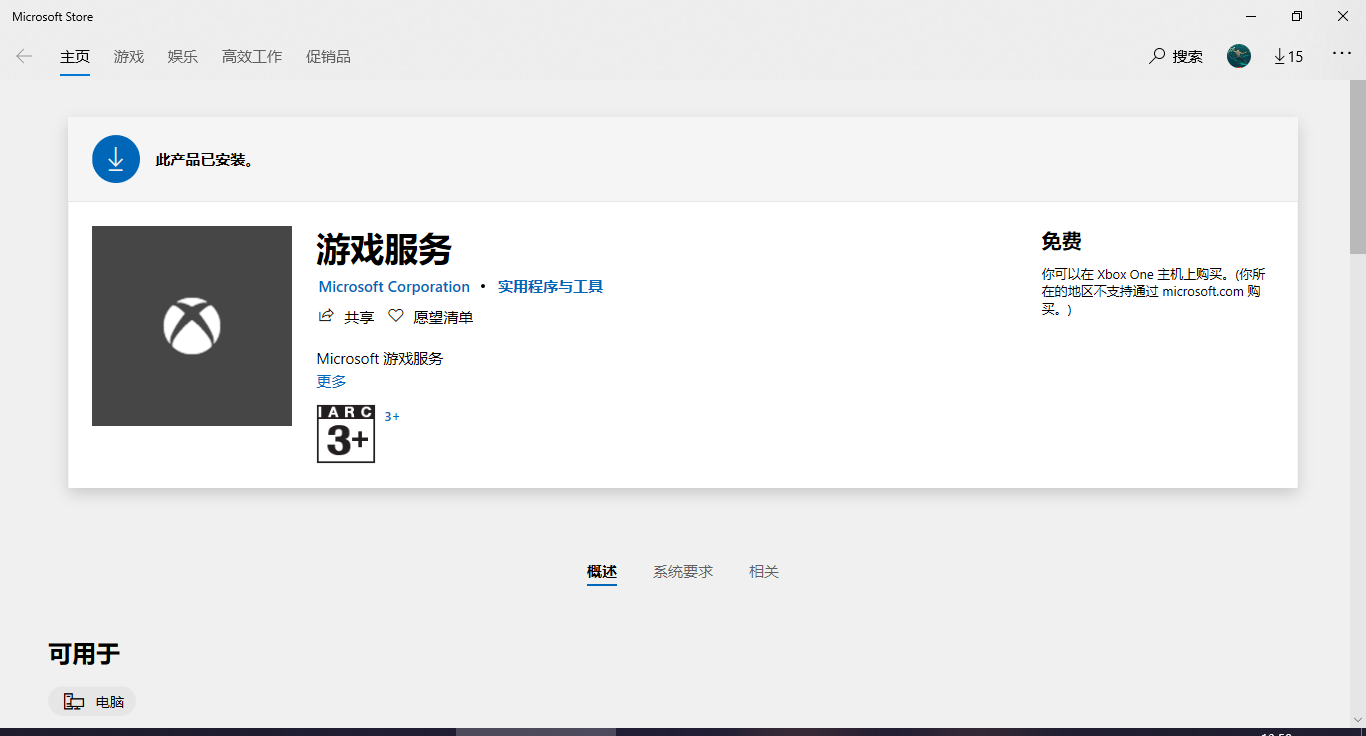Click the 此产品已安装 status text
The width and height of the screenshot is (1366, 736).
tap(205, 159)
